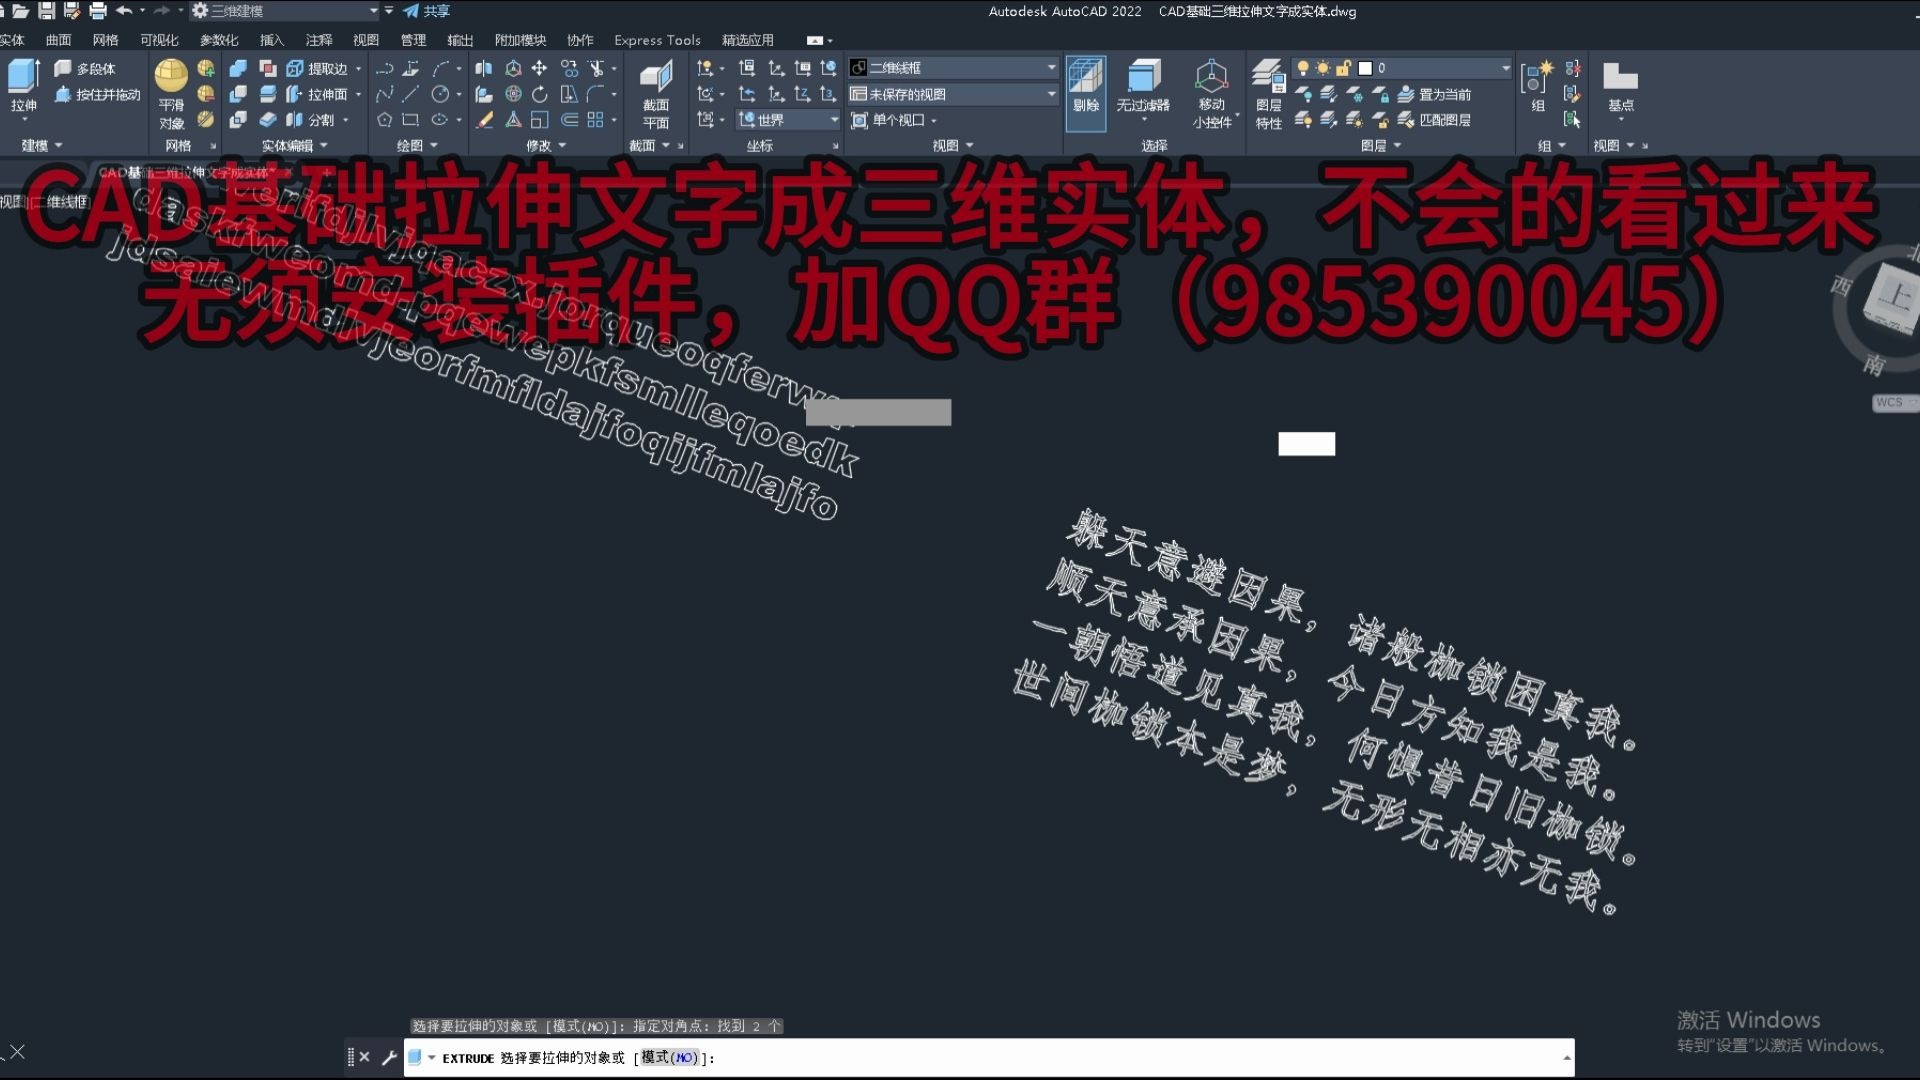Click the 共享 (Share) button
Viewport: 1920px width, 1080px height.
tap(428, 11)
